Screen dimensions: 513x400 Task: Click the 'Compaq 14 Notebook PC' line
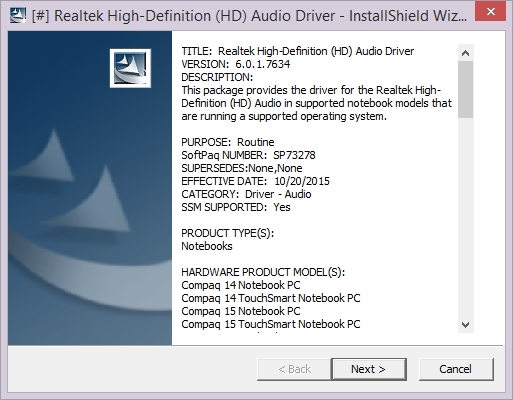click(241, 285)
